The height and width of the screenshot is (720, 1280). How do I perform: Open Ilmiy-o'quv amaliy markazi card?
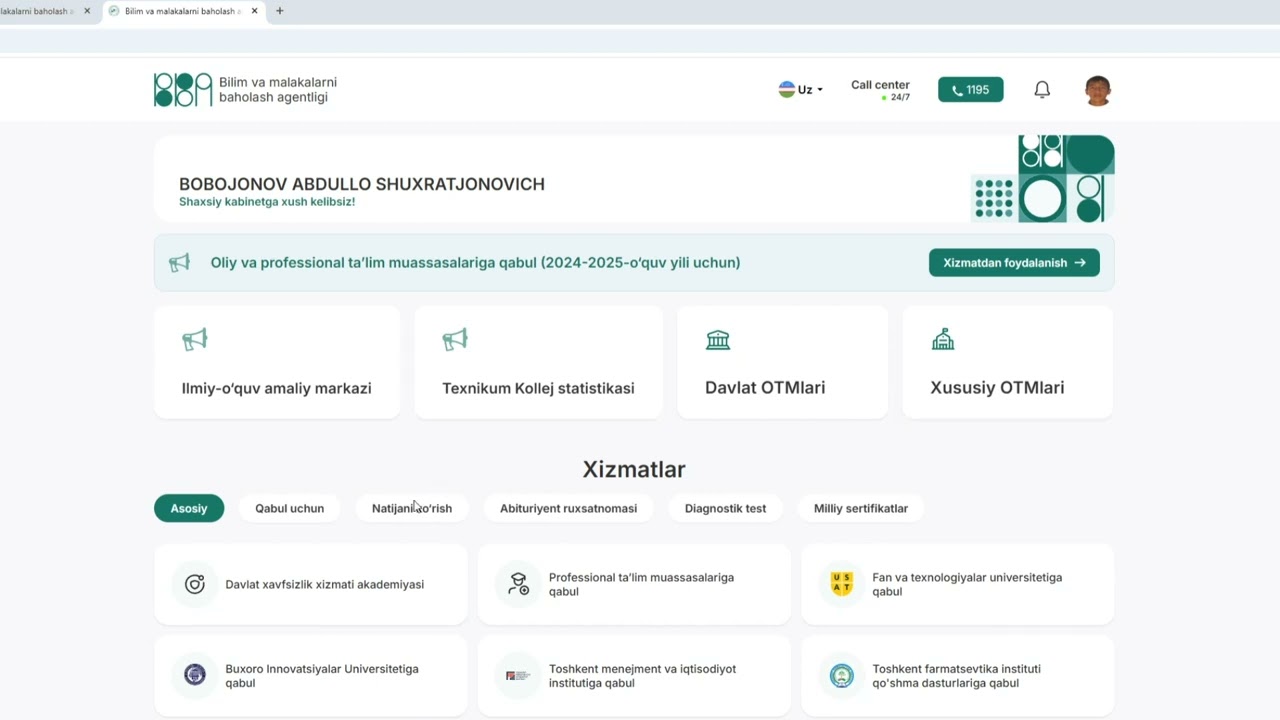(277, 362)
